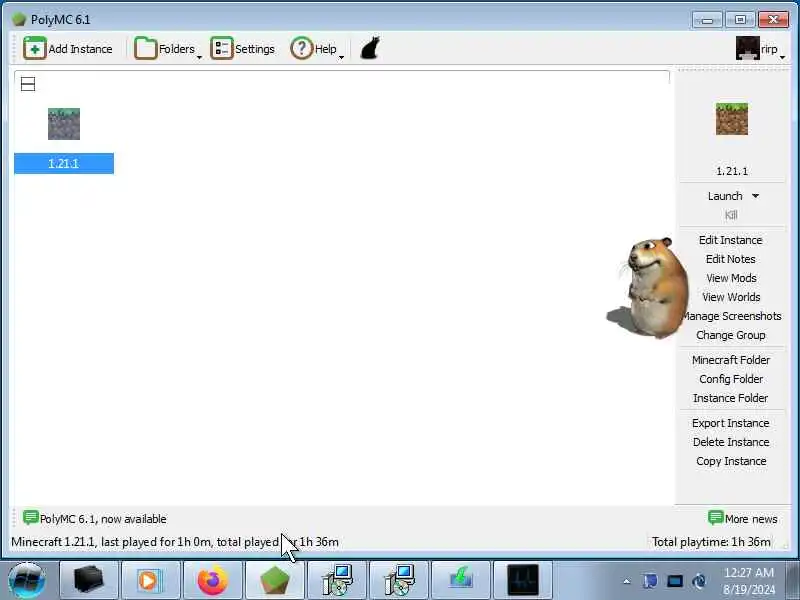Show hidden system tray icons
Viewport: 800px width, 600px height.
(x=627, y=581)
